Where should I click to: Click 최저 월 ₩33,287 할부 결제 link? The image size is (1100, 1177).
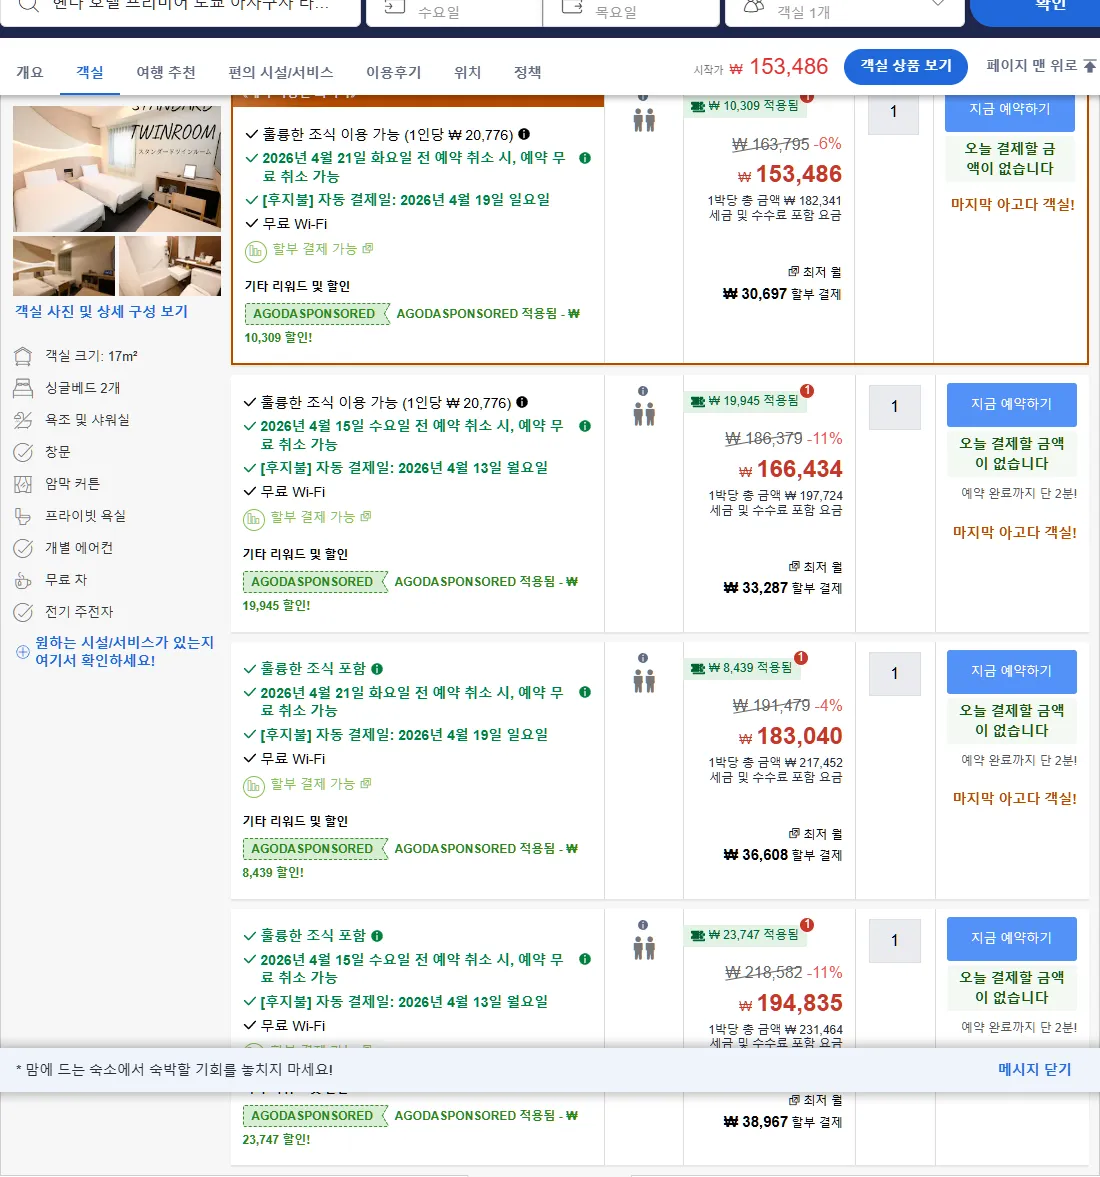782,578
